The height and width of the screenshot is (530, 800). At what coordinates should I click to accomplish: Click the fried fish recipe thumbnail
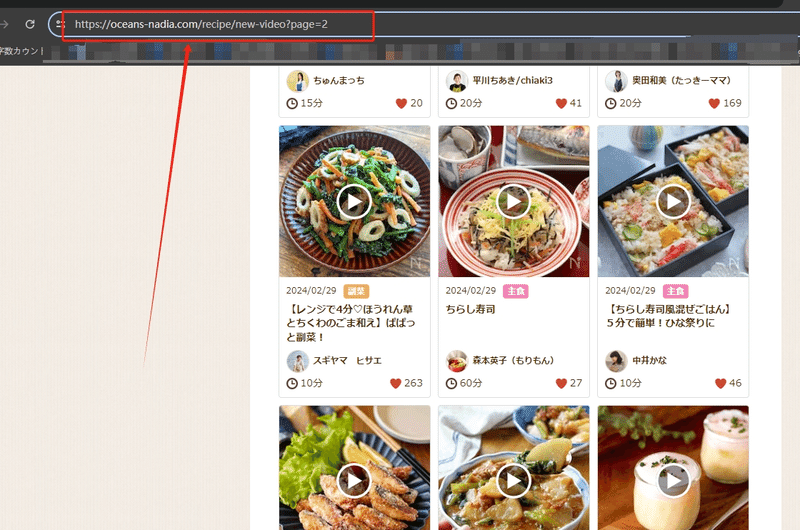355,468
